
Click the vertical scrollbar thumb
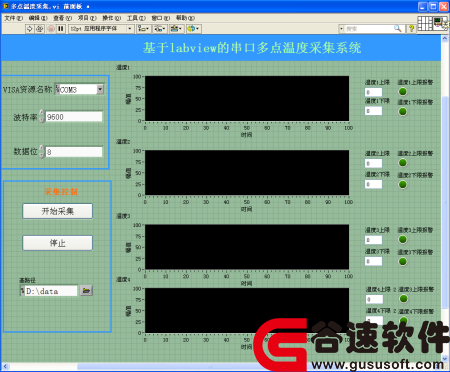tap(445, 202)
